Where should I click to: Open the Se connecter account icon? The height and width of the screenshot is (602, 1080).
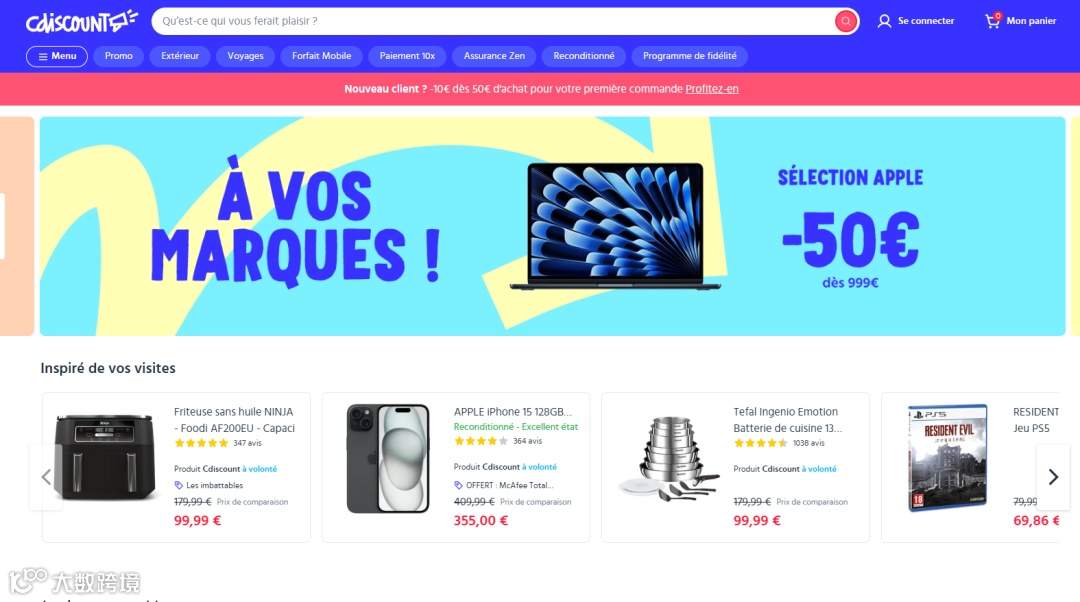pos(884,21)
